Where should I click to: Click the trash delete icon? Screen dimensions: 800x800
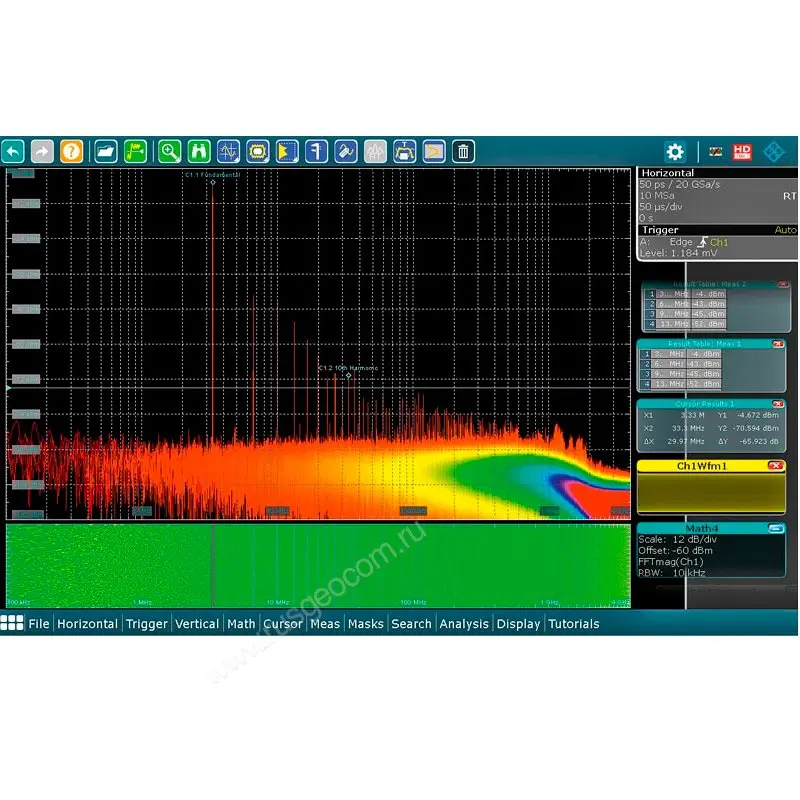(x=463, y=151)
